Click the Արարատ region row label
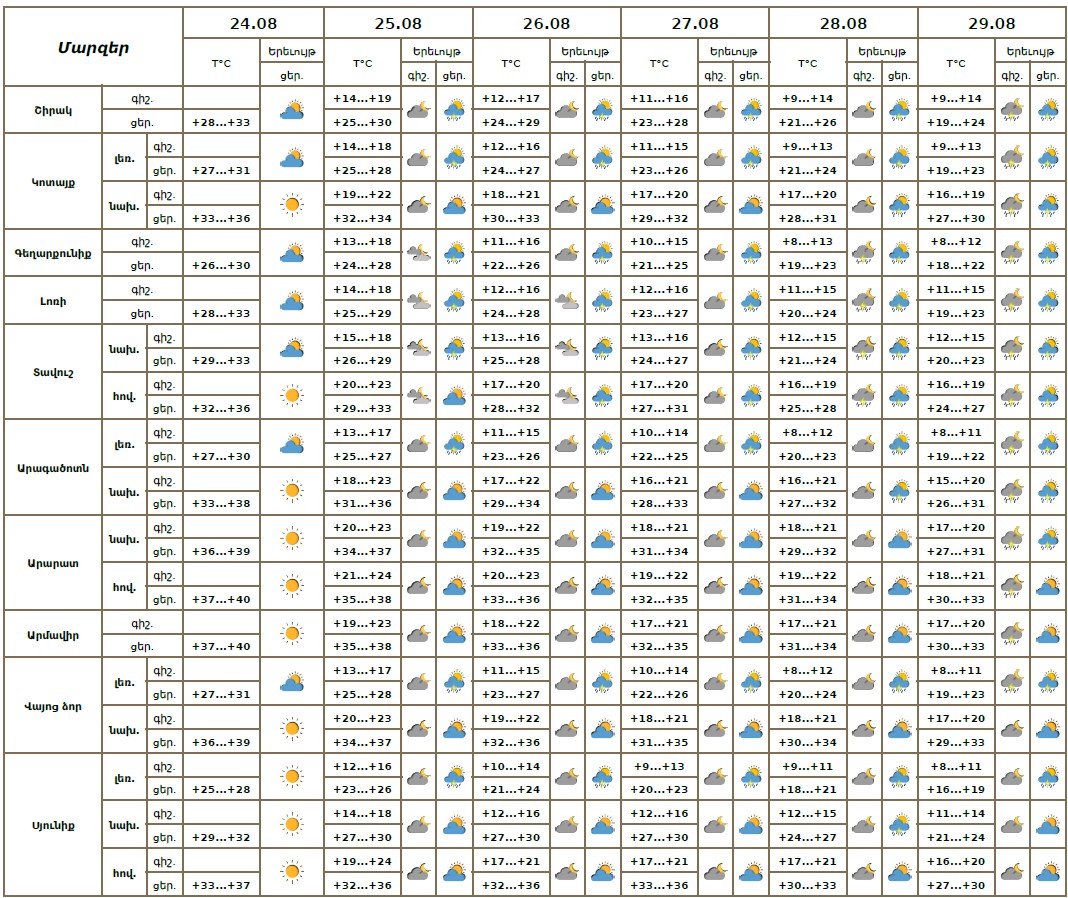 [53, 563]
